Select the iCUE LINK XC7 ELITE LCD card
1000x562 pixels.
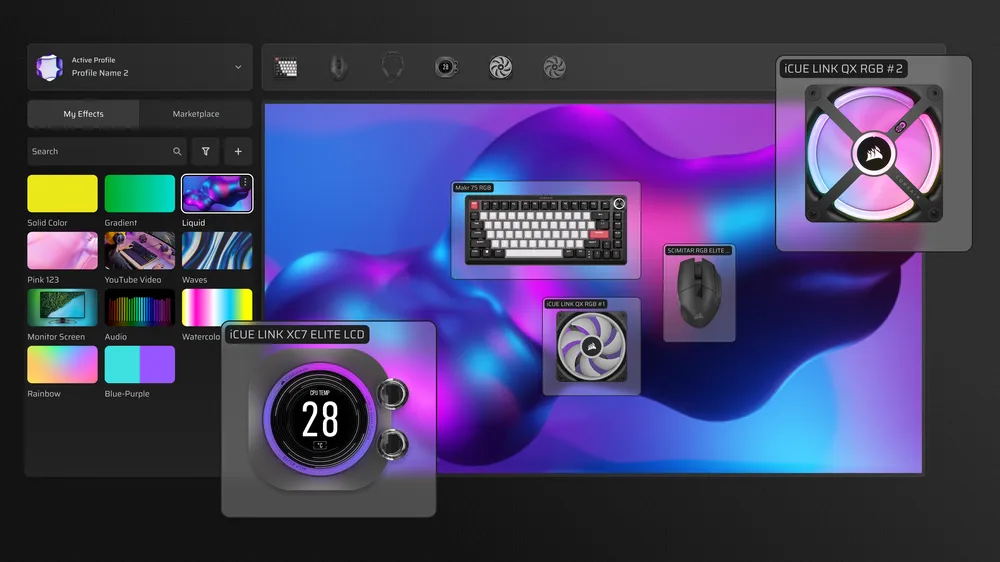click(328, 419)
